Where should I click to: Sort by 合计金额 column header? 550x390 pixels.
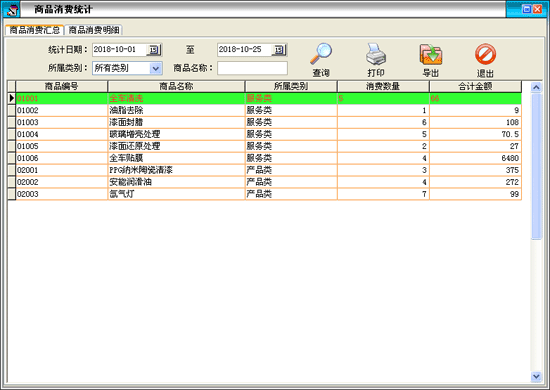475,86
